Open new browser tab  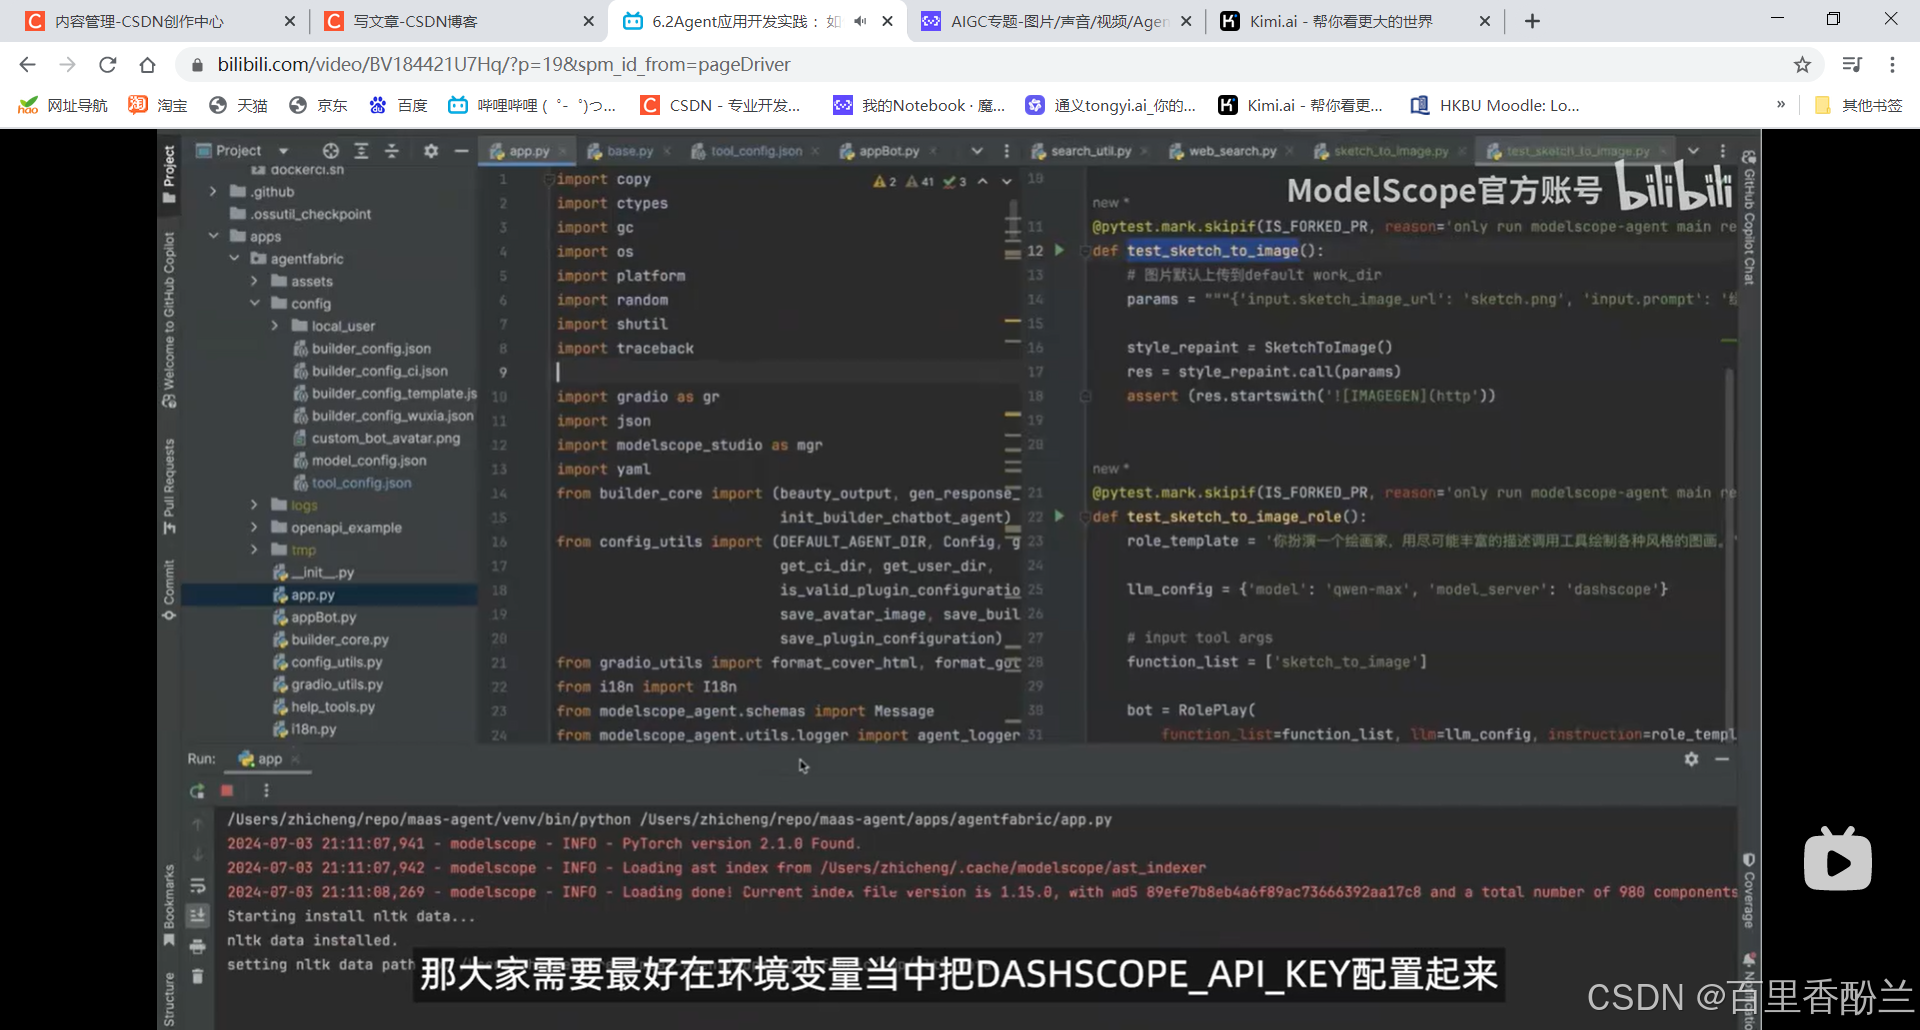click(x=1532, y=21)
